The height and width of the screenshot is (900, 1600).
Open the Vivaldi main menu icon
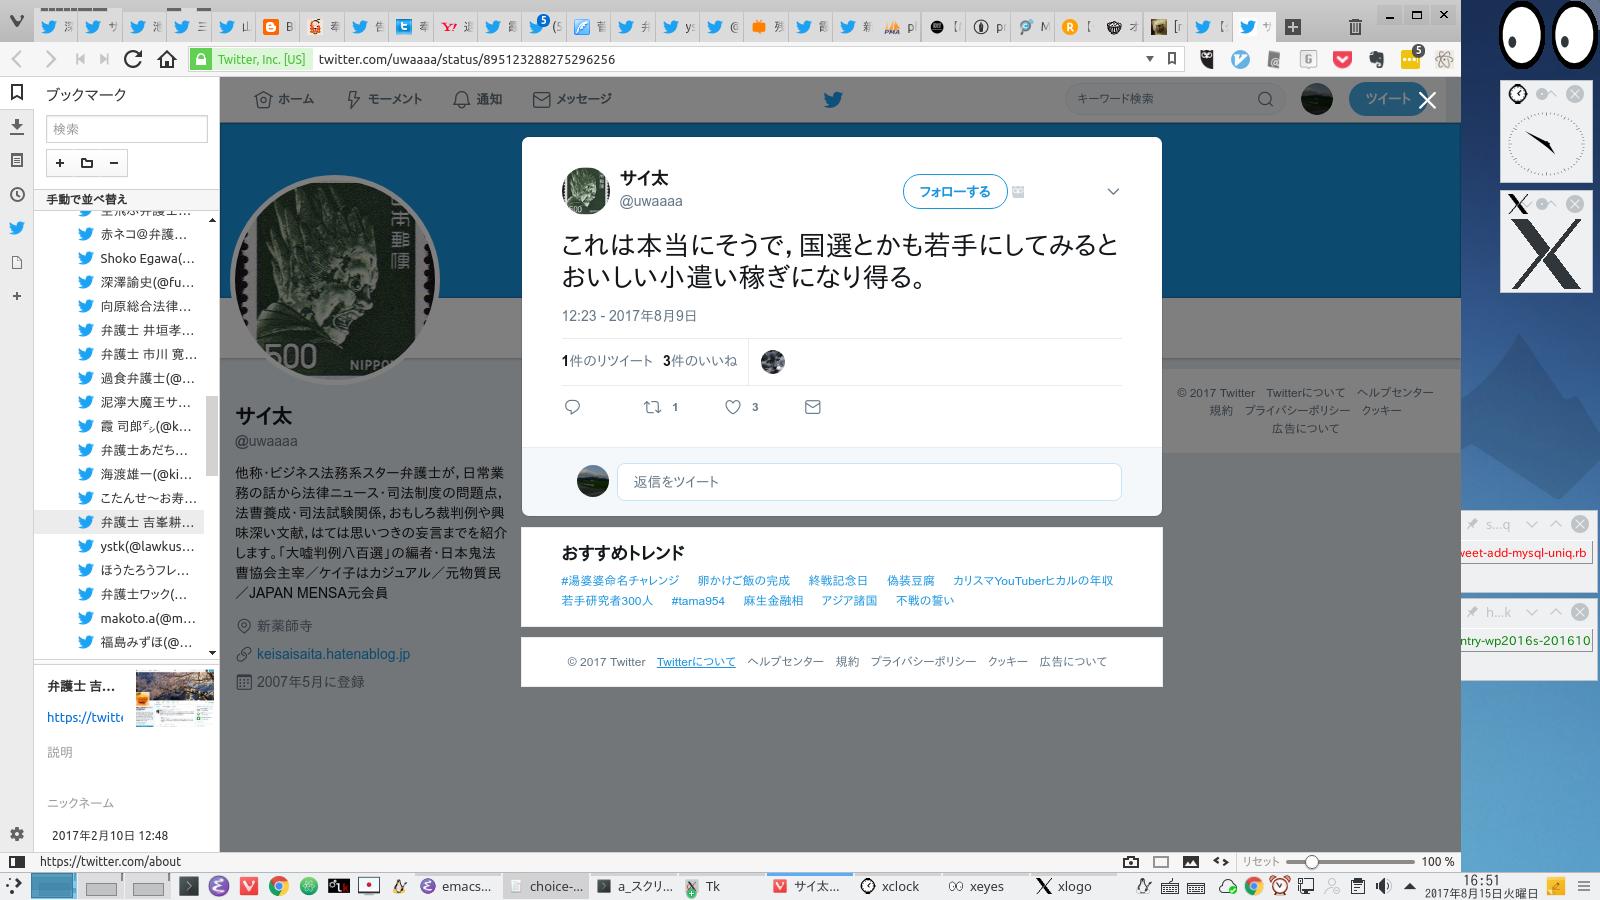(16, 19)
